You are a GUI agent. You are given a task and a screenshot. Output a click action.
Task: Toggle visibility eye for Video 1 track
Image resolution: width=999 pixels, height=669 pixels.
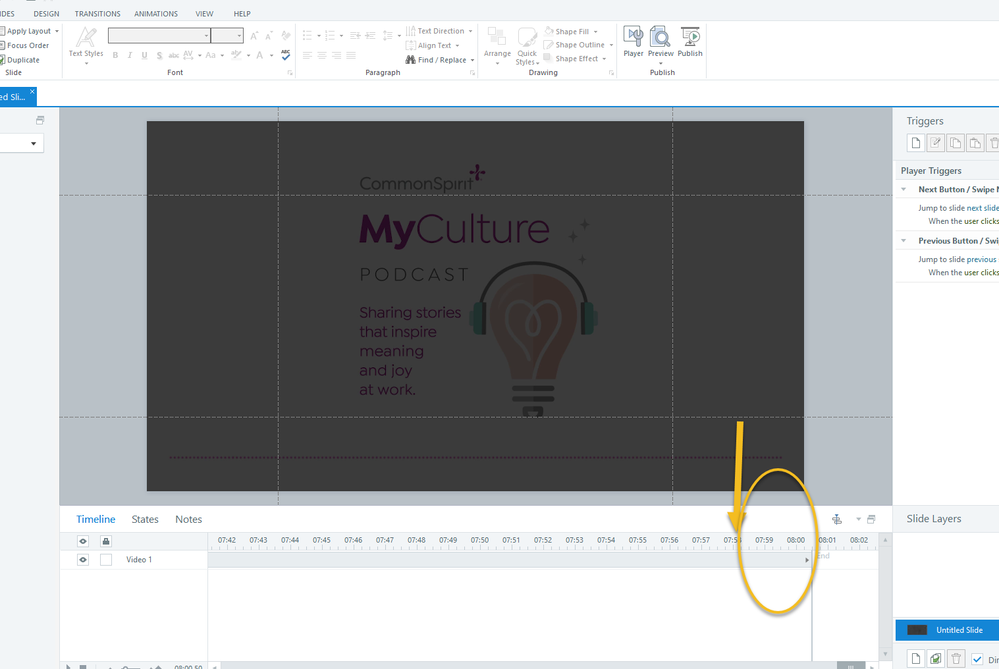(83, 560)
